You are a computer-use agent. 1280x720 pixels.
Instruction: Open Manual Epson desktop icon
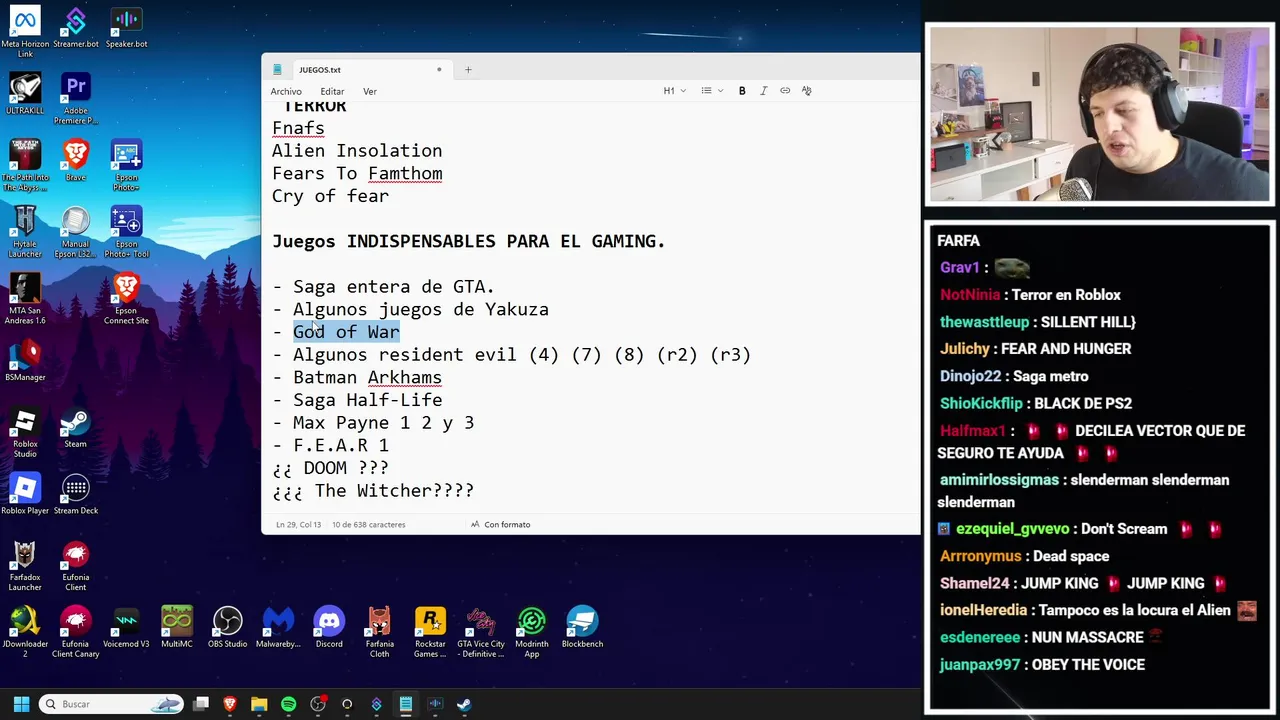75,232
